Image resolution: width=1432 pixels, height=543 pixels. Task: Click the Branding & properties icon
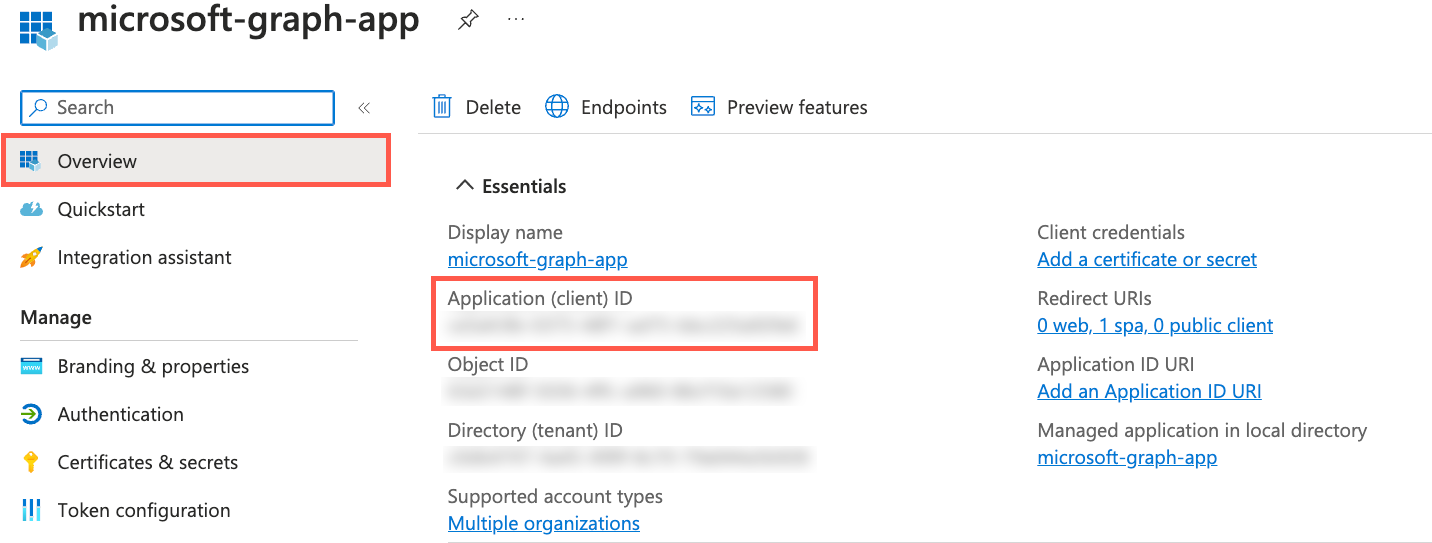(x=31, y=366)
